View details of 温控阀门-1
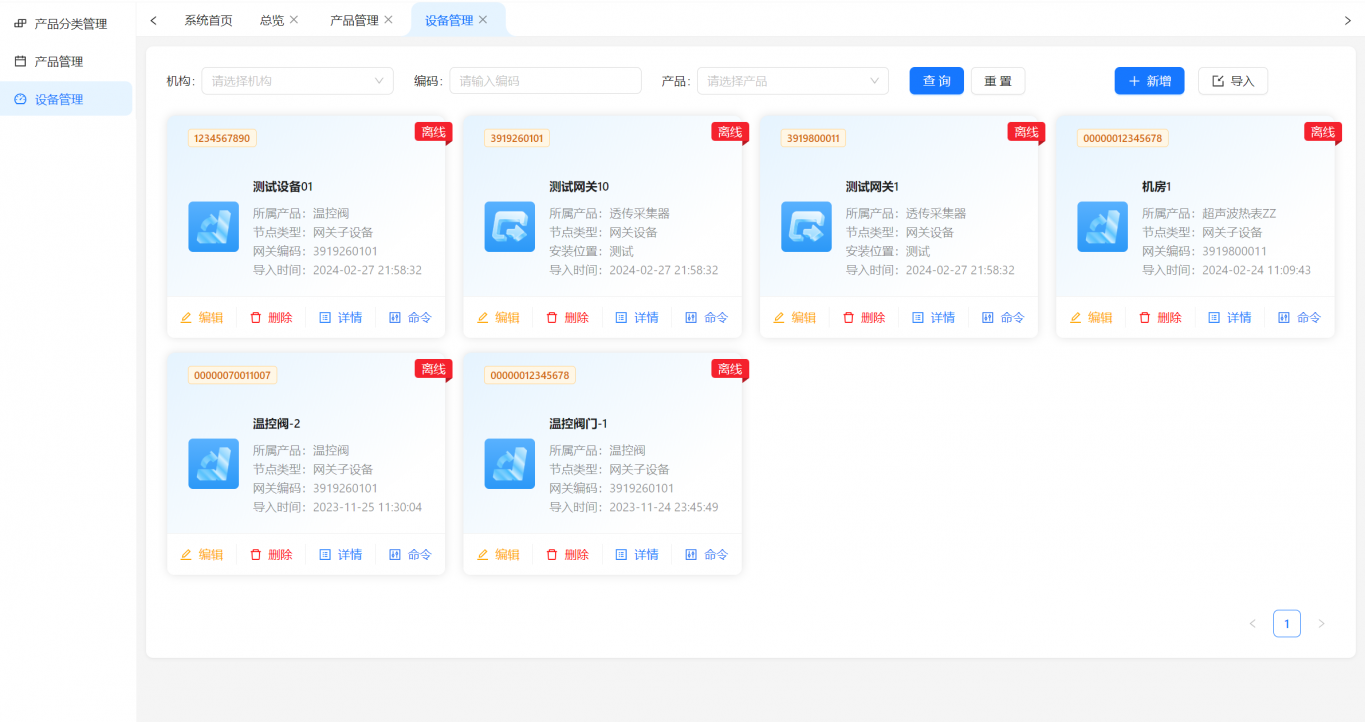The image size is (1365, 722). point(637,555)
